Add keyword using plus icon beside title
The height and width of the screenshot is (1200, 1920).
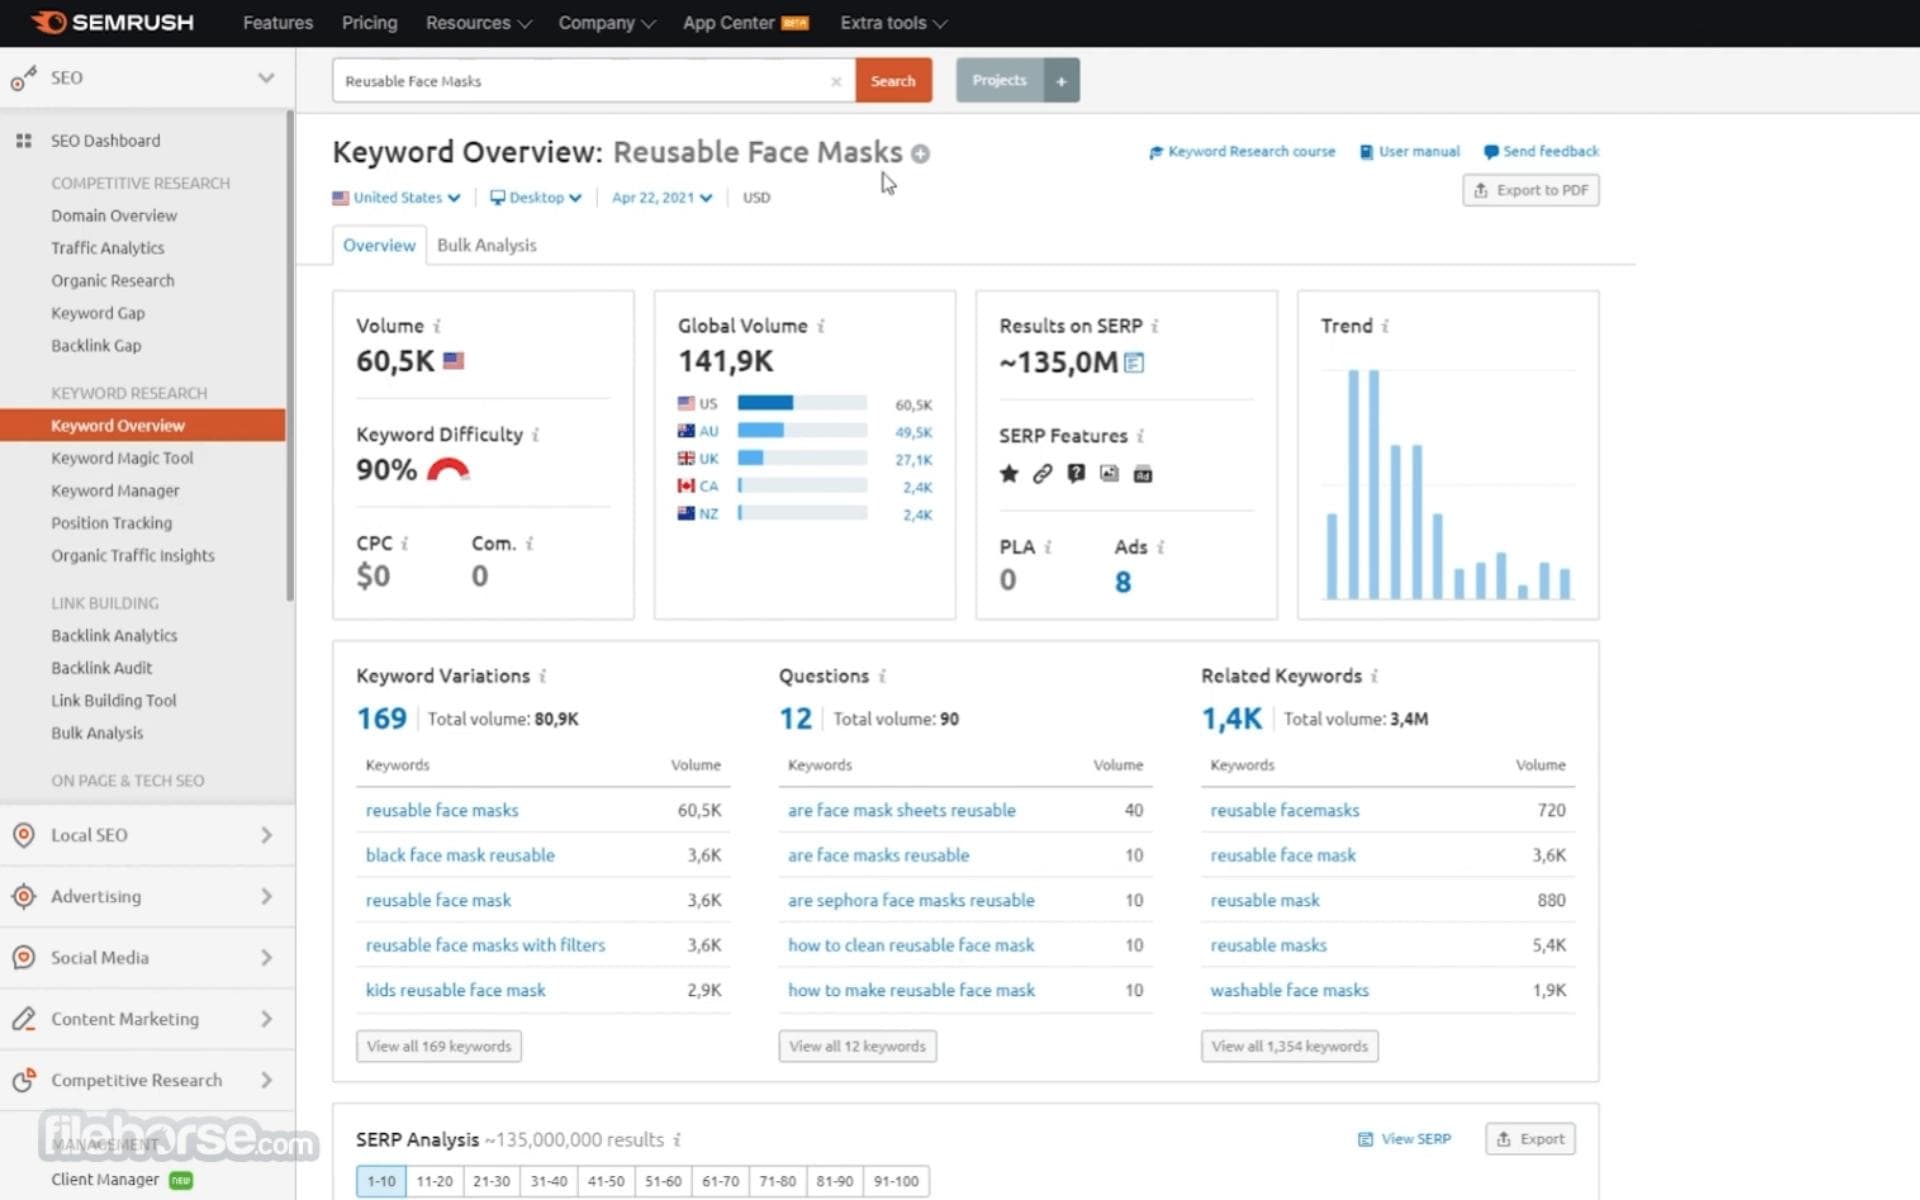(920, 153)
